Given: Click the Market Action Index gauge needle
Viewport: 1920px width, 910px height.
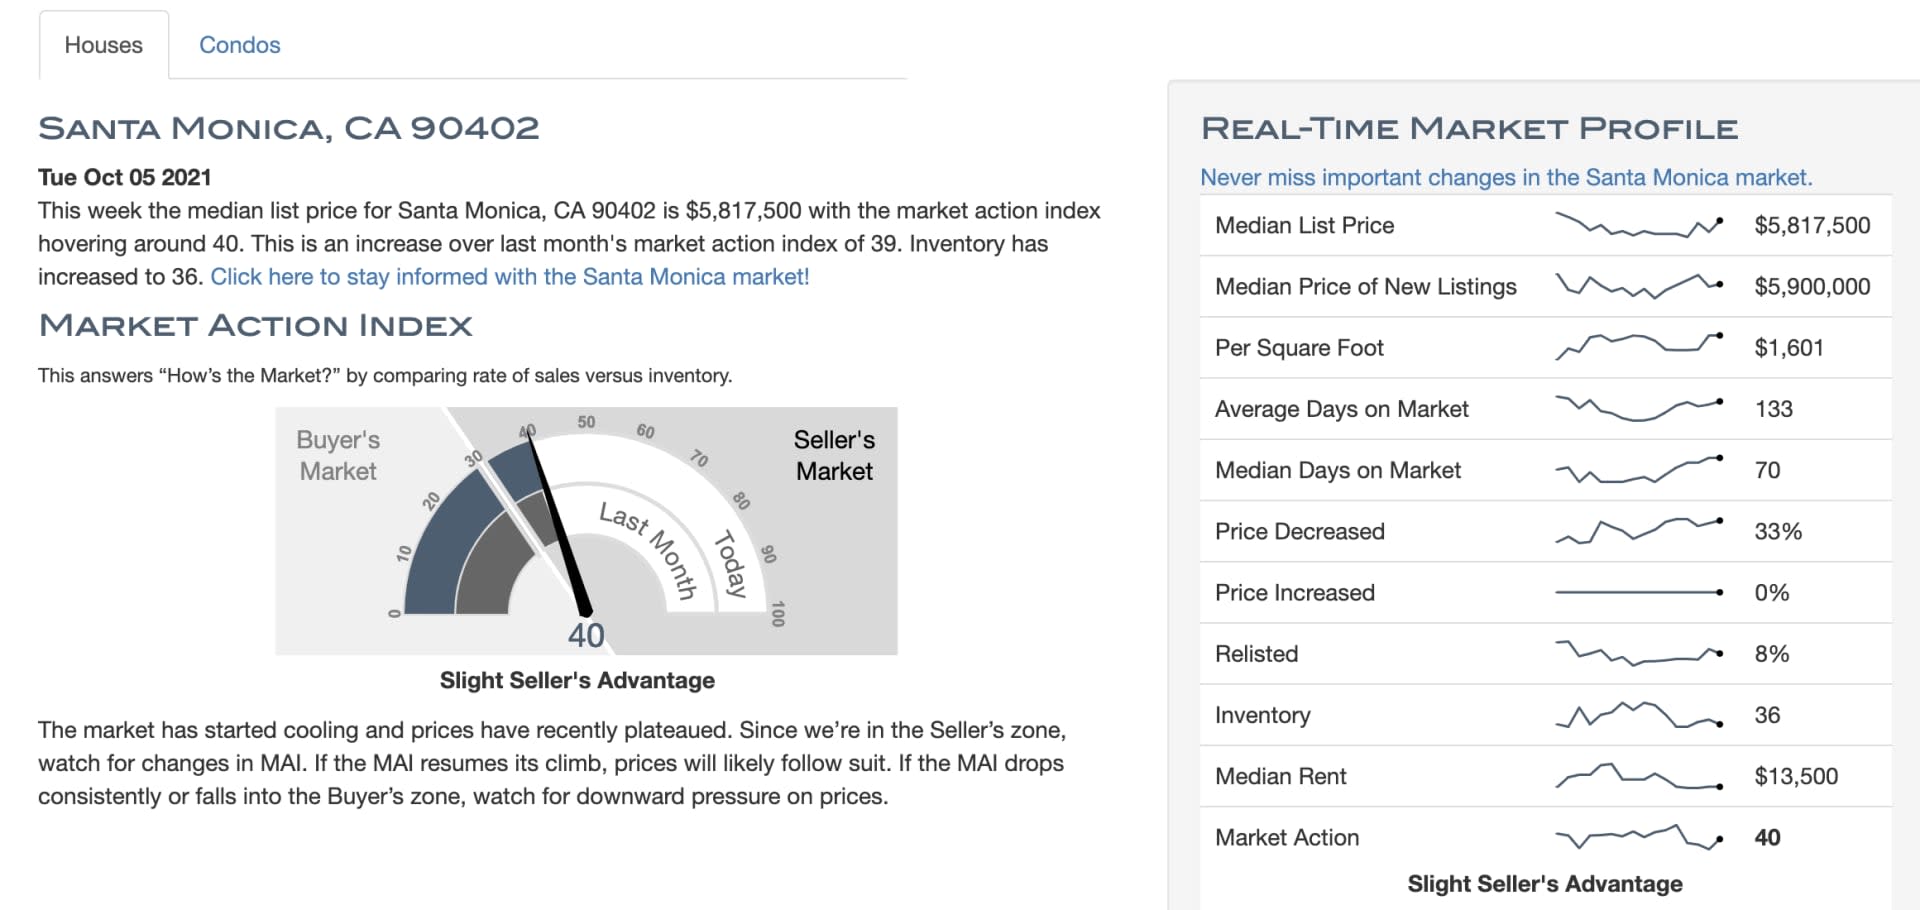Looking at the screenshot, I should point(558,522).
